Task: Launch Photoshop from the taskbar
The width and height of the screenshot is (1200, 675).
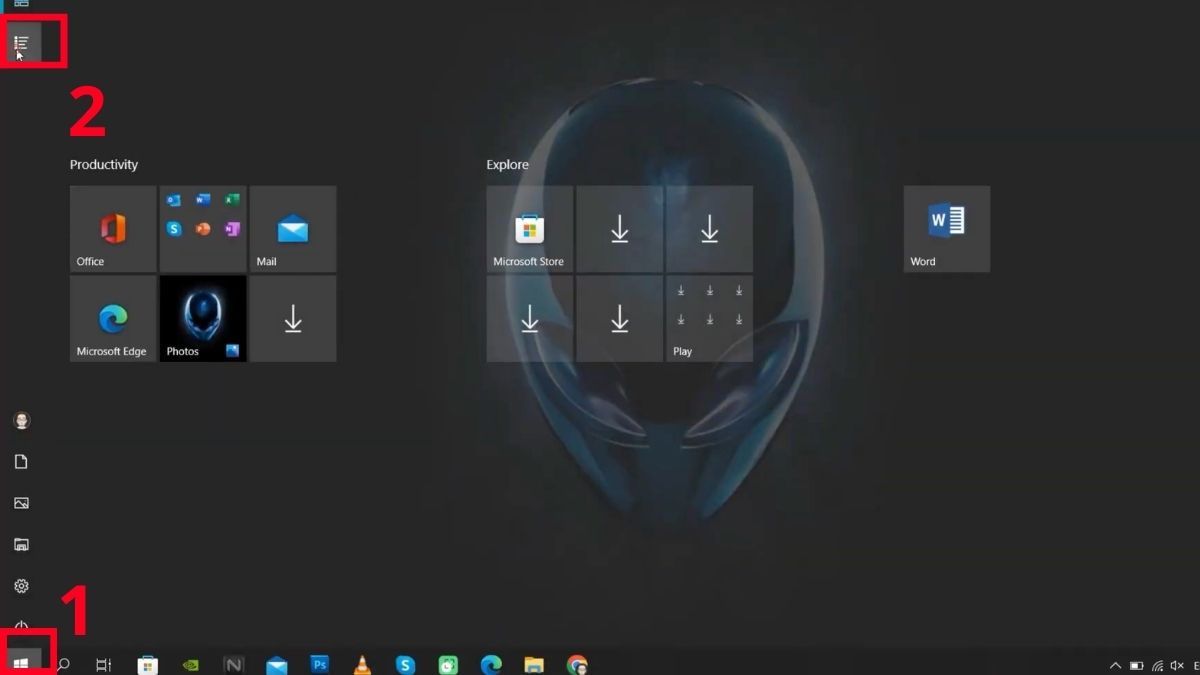Action: tap(320, 664)
